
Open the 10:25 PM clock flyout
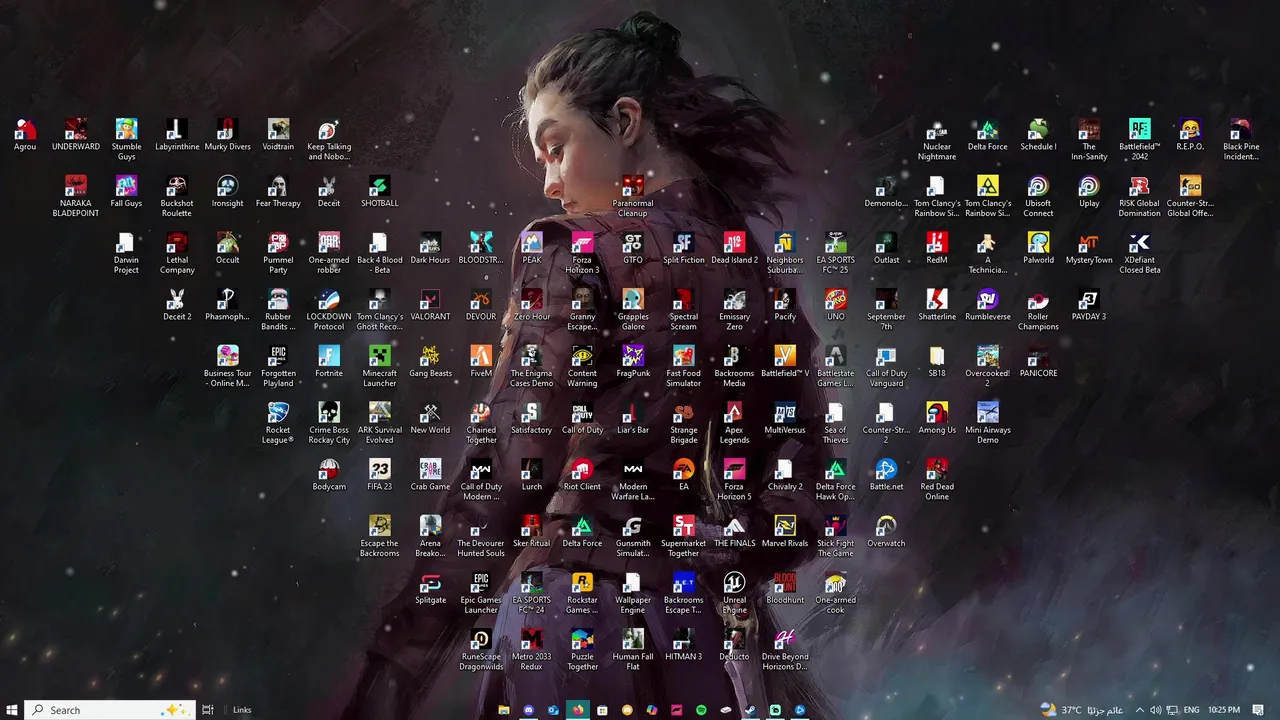(x=1224, y=710)
